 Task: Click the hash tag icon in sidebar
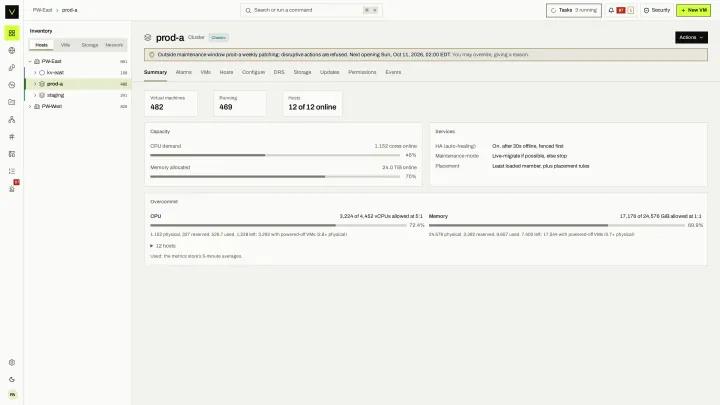pyautogui.click(x=12, y=137)
